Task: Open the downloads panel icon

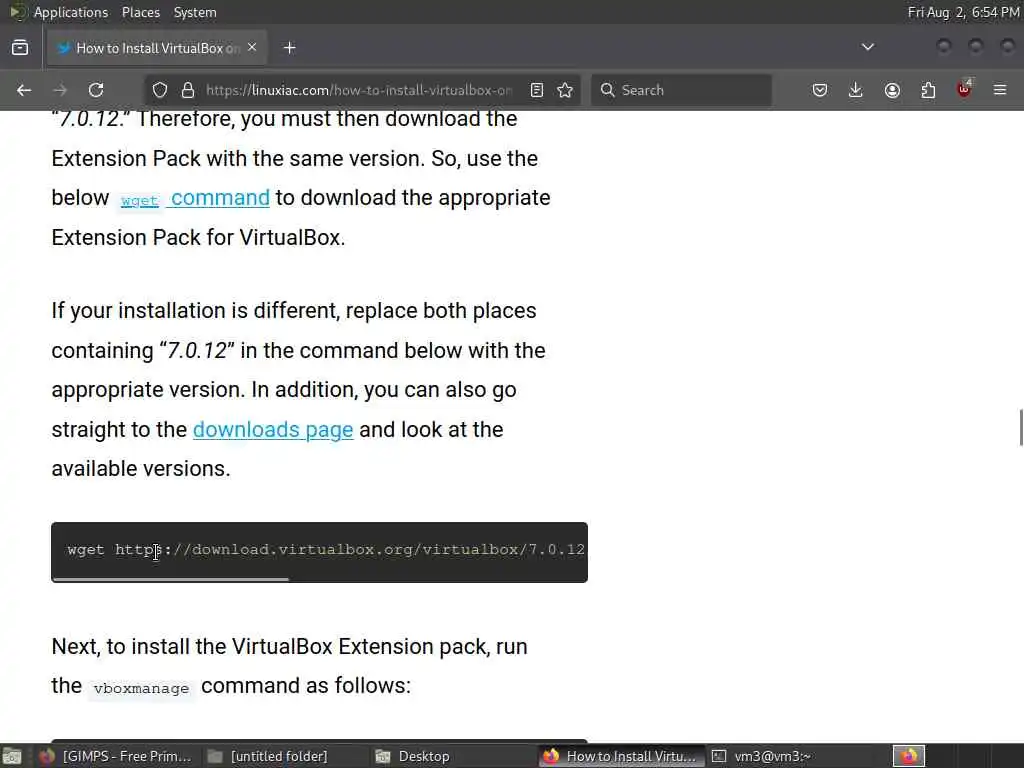Action: pyautogui.click(x=856, y=90)
